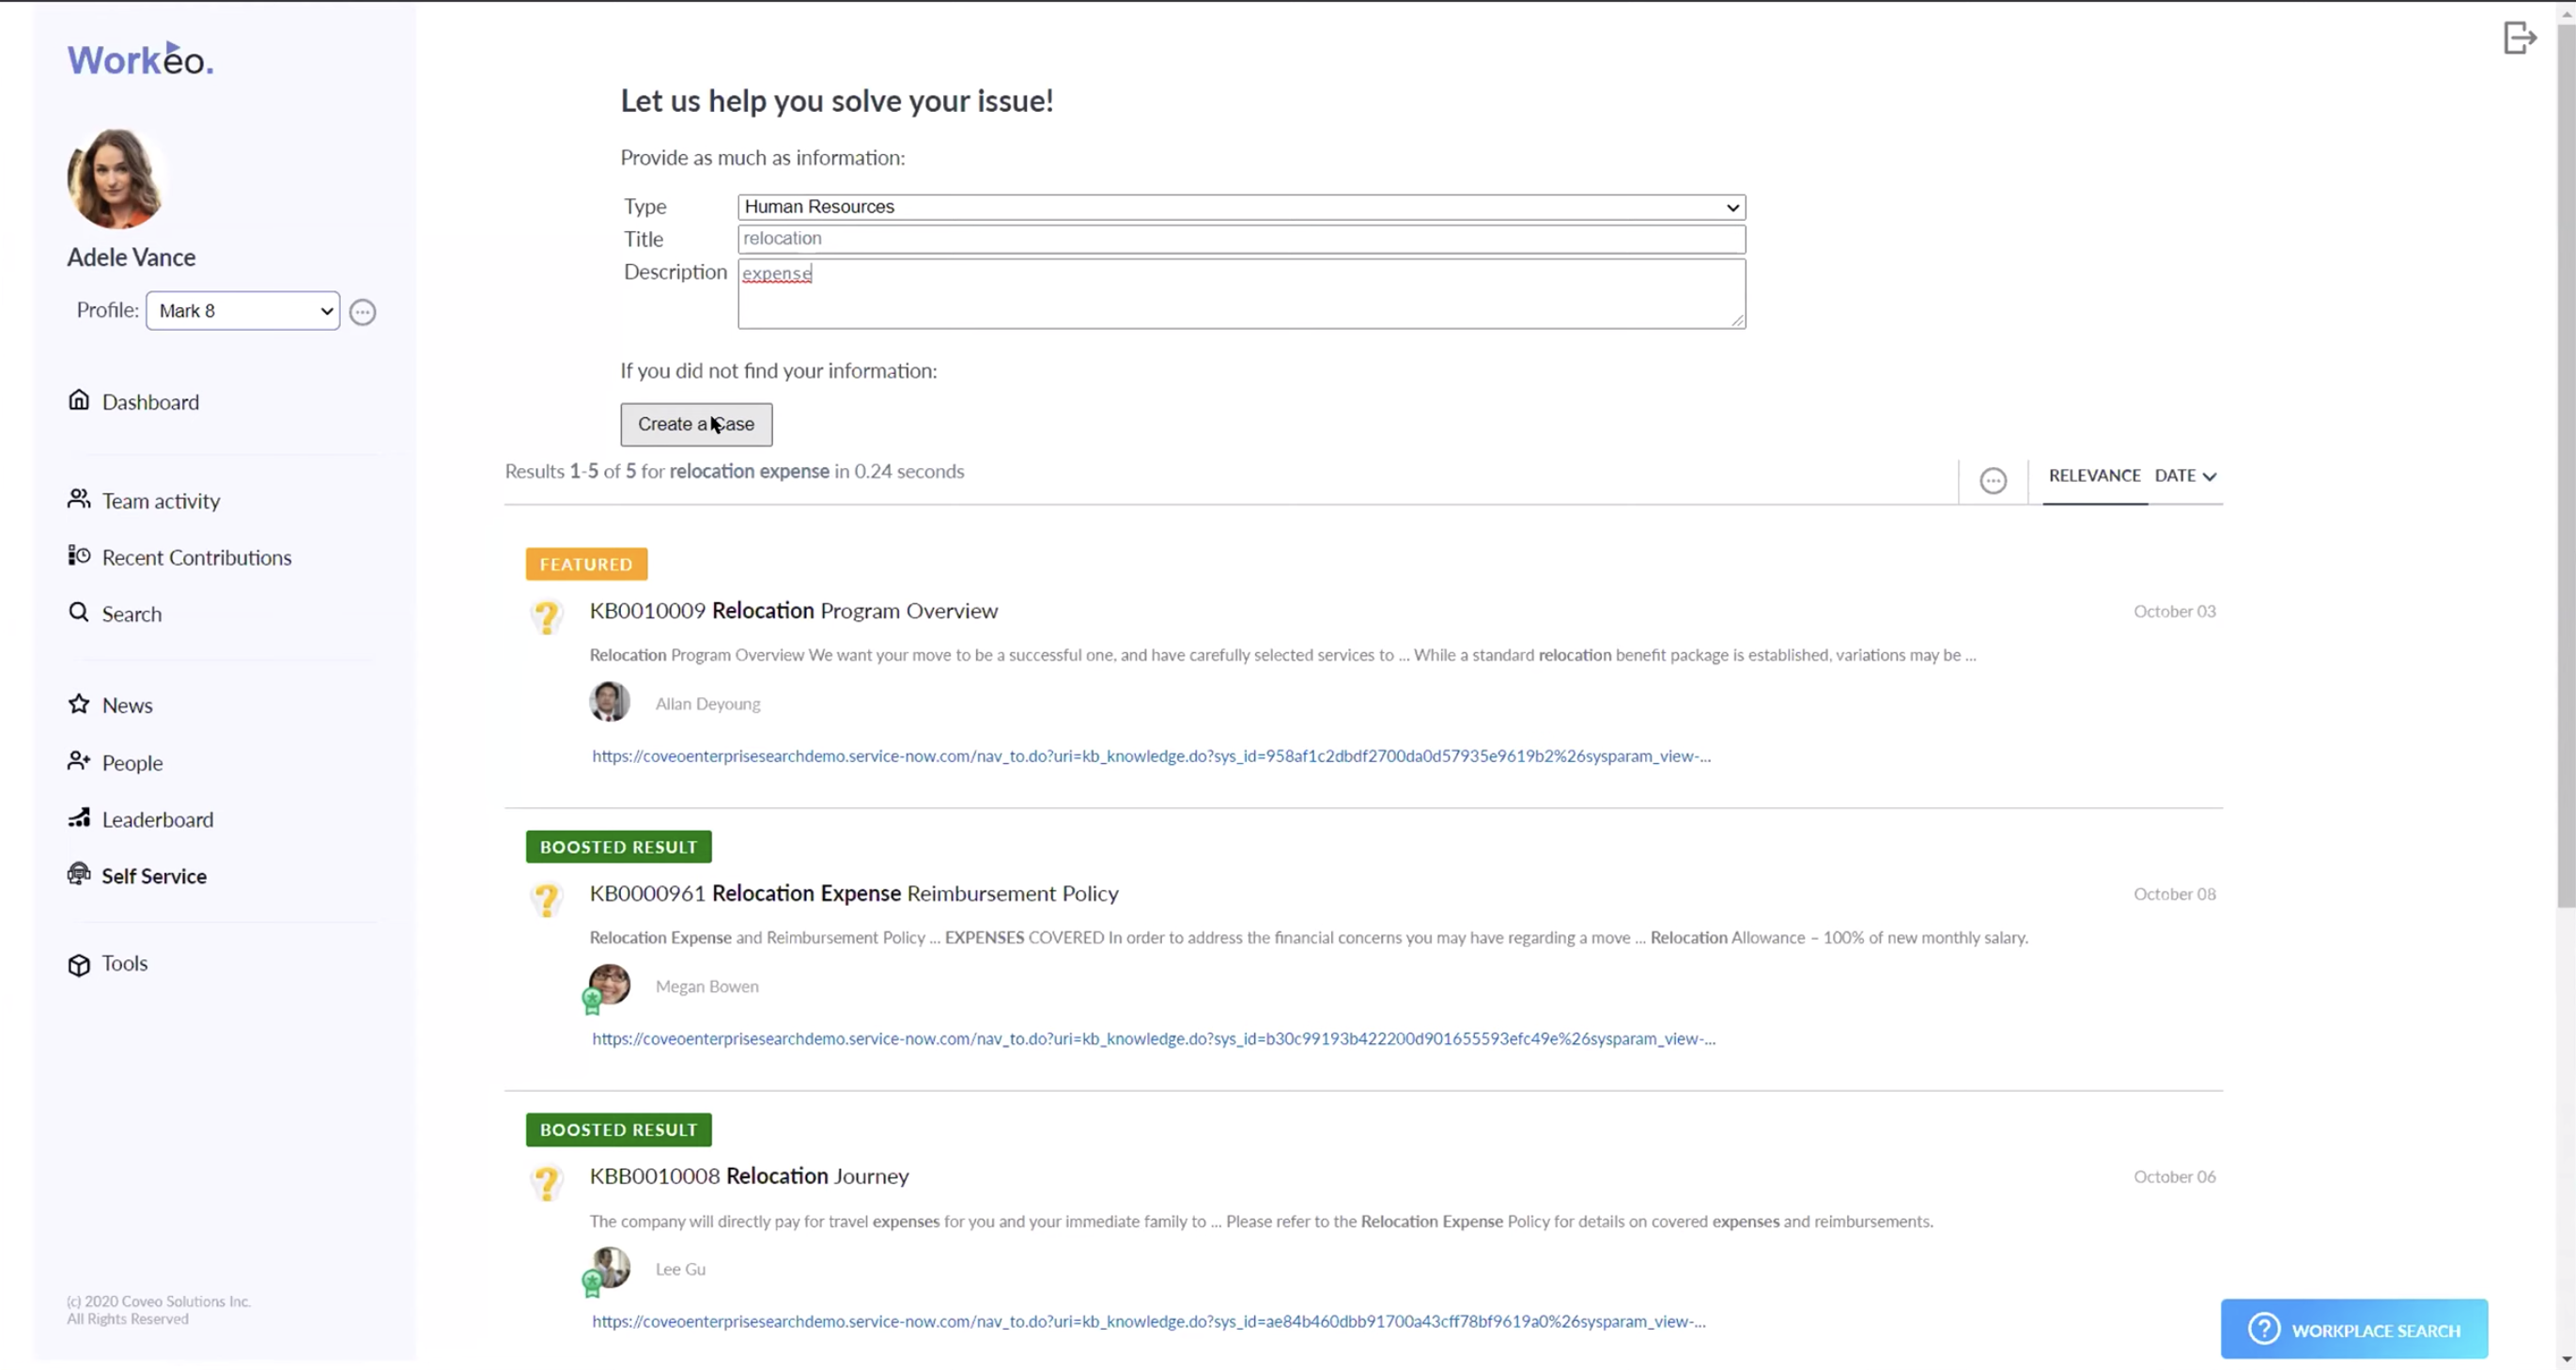The height and width of the screenshot is (1370, 2576).
Task: Click the News star icon
Action: (x=79, y=704)
